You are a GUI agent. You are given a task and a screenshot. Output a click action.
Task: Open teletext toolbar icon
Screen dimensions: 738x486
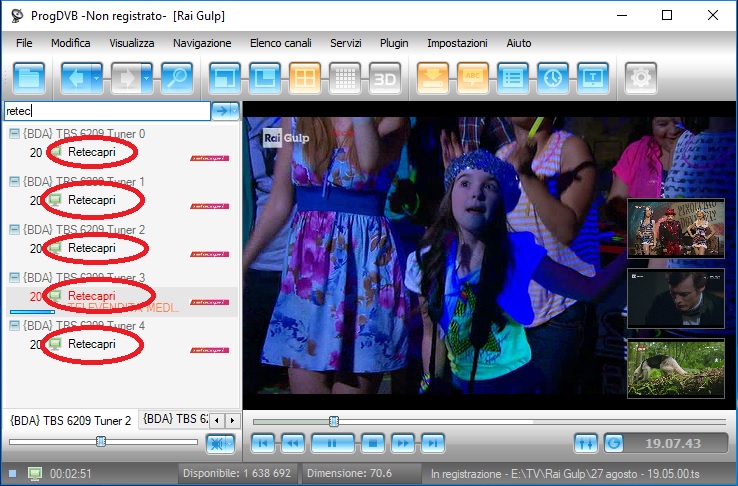click(592, 76)
